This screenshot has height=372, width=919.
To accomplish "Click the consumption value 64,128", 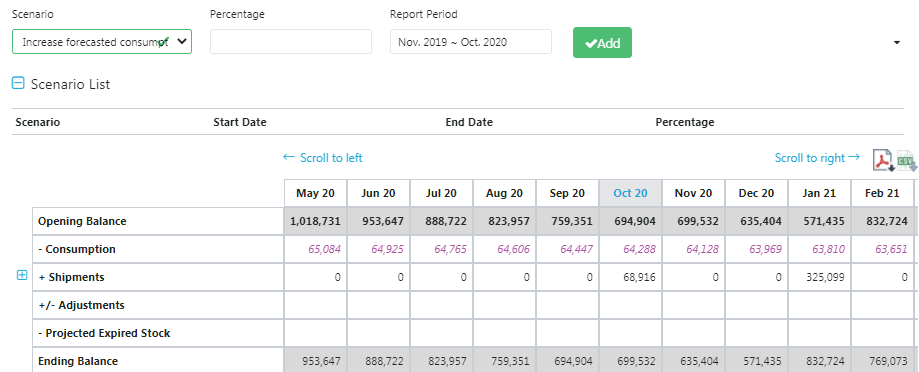I will point(702,249).
